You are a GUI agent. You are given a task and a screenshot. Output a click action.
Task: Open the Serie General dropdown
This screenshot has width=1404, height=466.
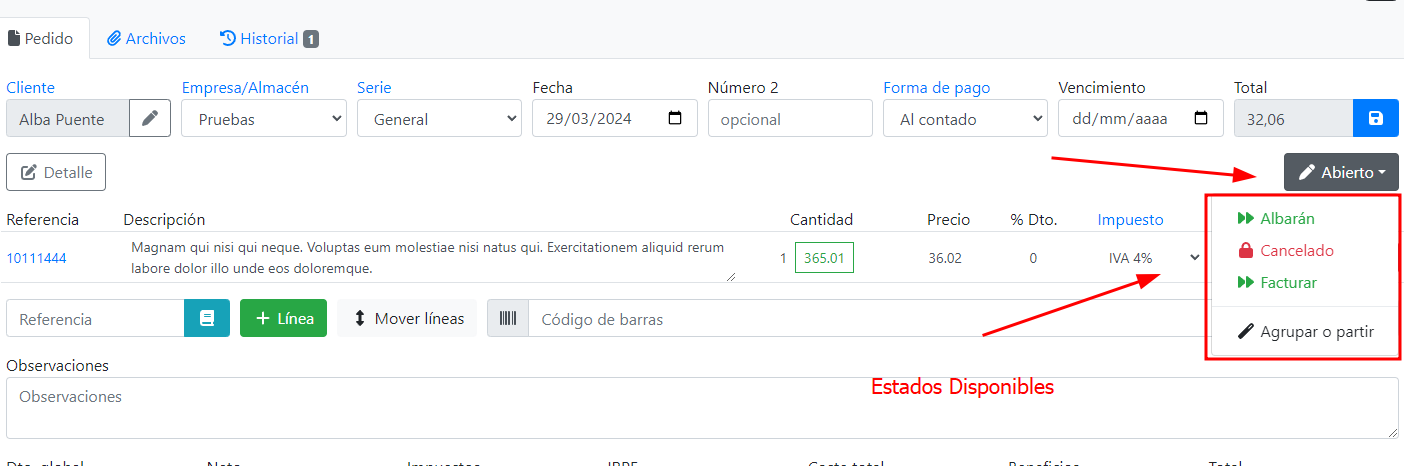click(439, 118)
